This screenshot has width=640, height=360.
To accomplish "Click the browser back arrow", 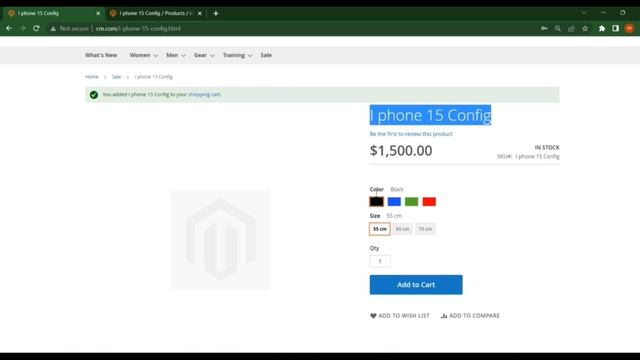I will point(9,29).
